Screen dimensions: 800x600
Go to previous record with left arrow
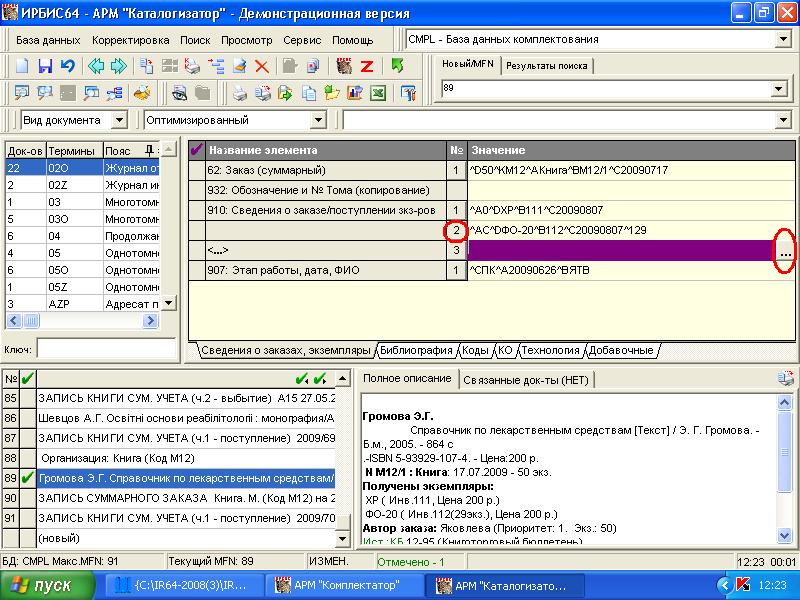(x=96, y=67)
